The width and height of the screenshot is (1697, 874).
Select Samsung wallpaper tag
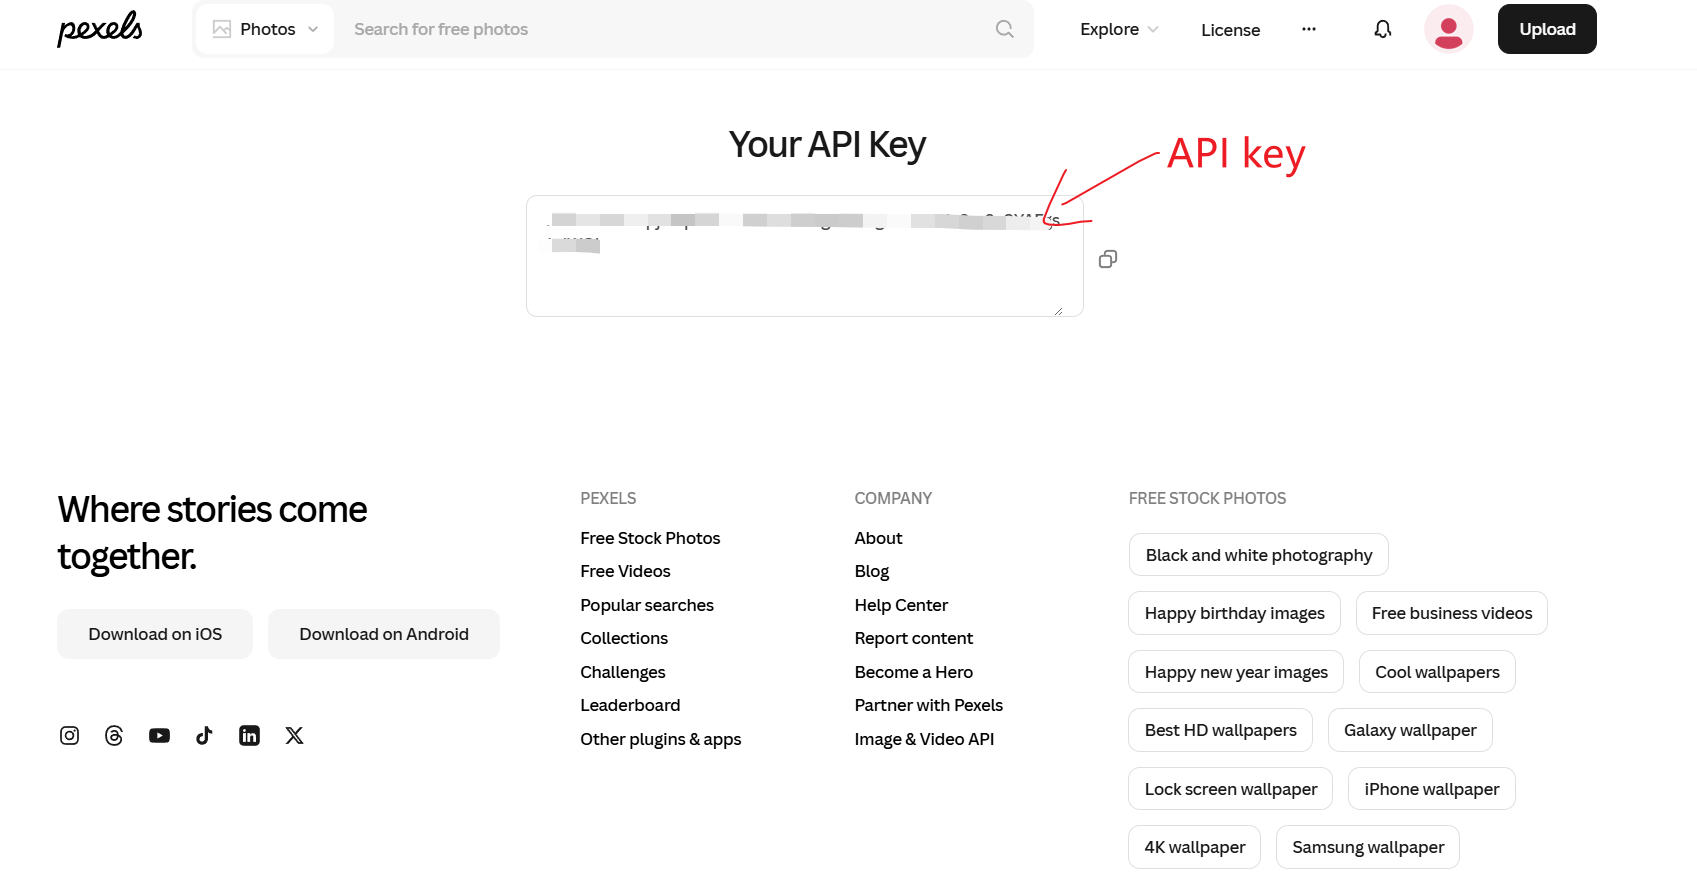point(1368,847)
